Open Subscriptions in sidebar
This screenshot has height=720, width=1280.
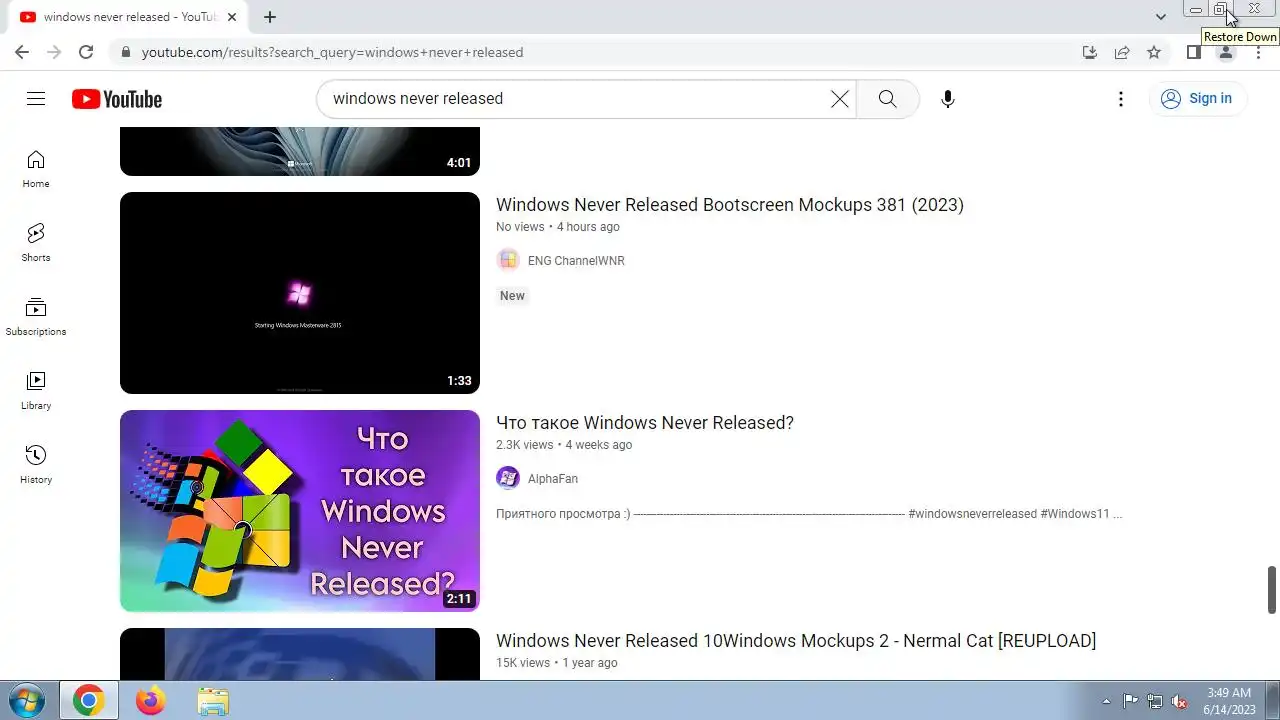tap(36, 317)
